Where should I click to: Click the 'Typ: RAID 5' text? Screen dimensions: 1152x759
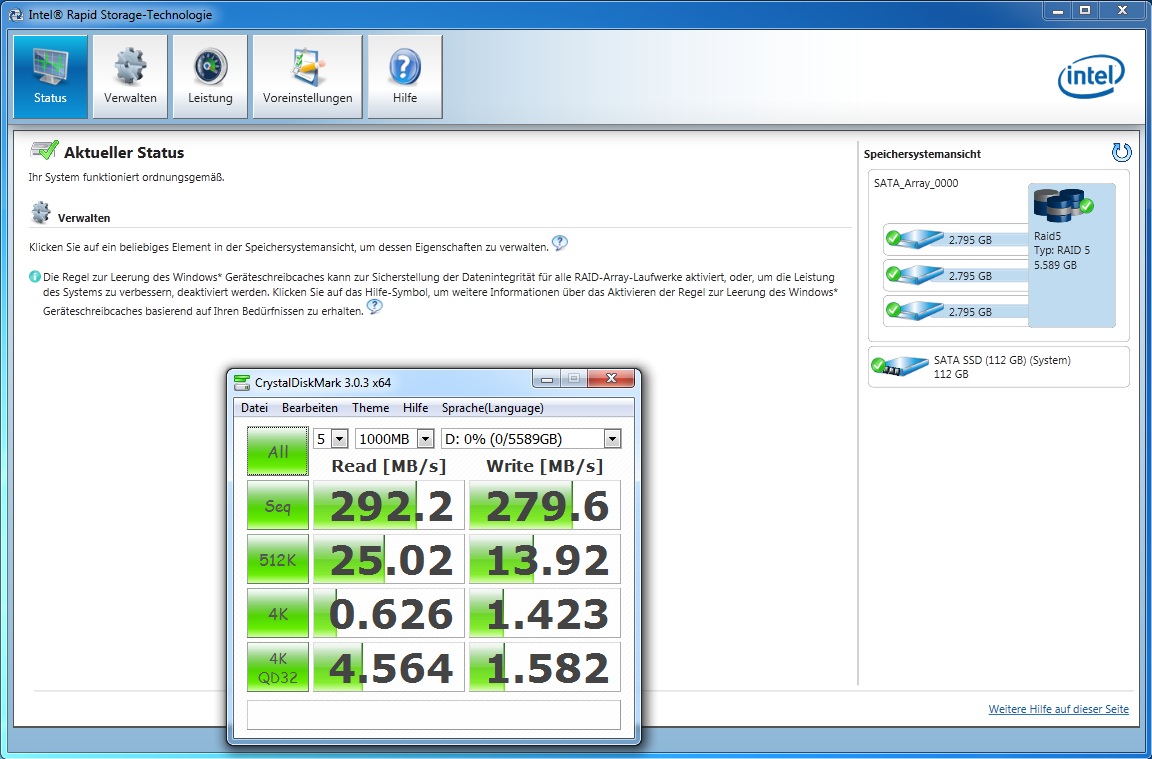1062,250
